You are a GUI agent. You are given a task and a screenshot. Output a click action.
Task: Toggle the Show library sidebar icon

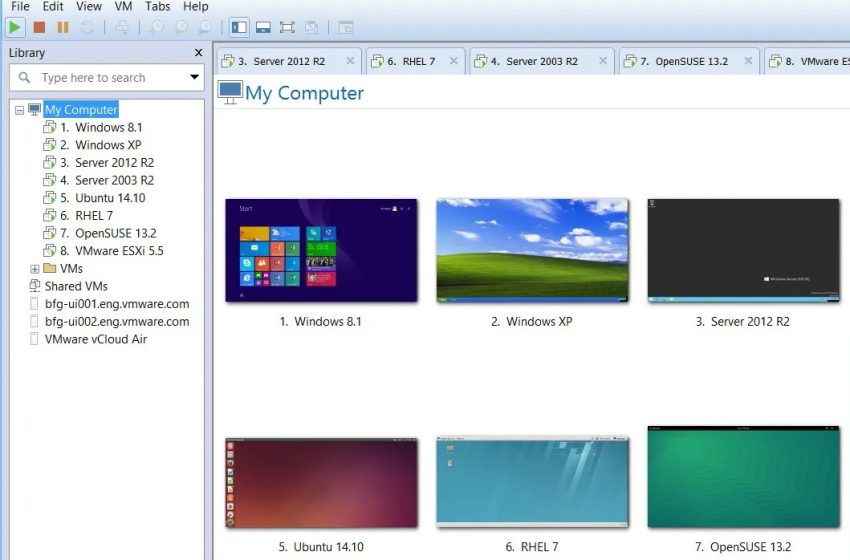tap(239, 27)
